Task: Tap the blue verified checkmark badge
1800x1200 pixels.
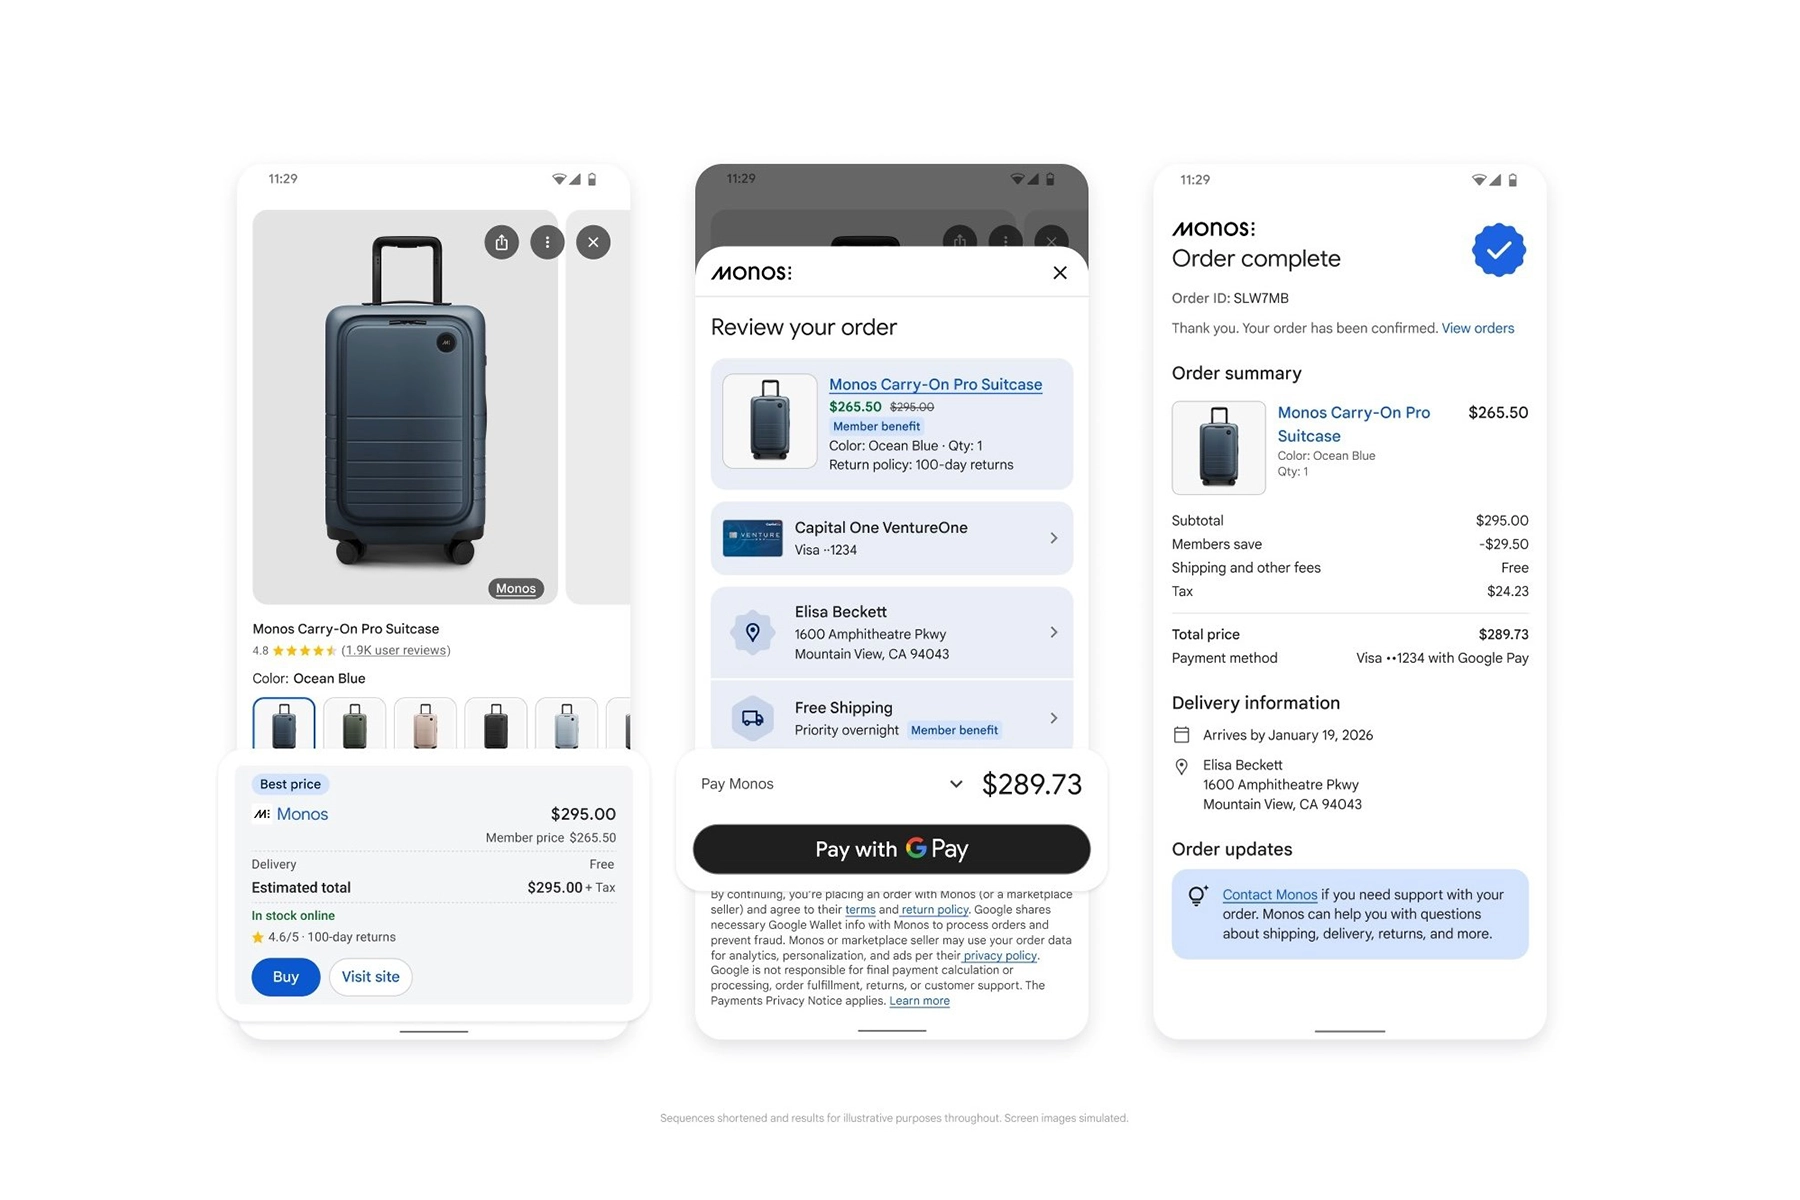Action: (x=1498, y=250)
